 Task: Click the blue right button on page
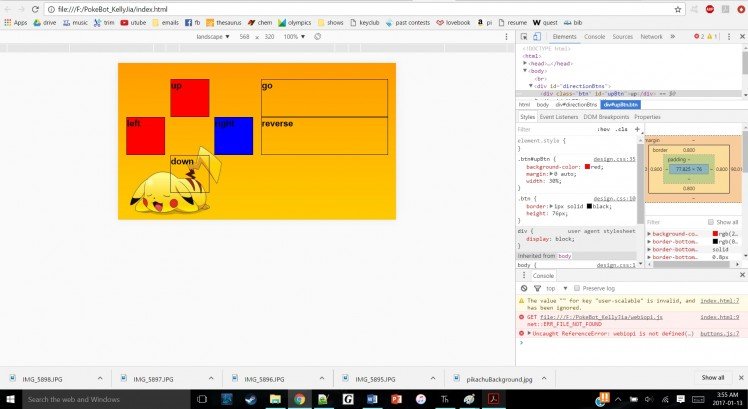coord(234,136)
